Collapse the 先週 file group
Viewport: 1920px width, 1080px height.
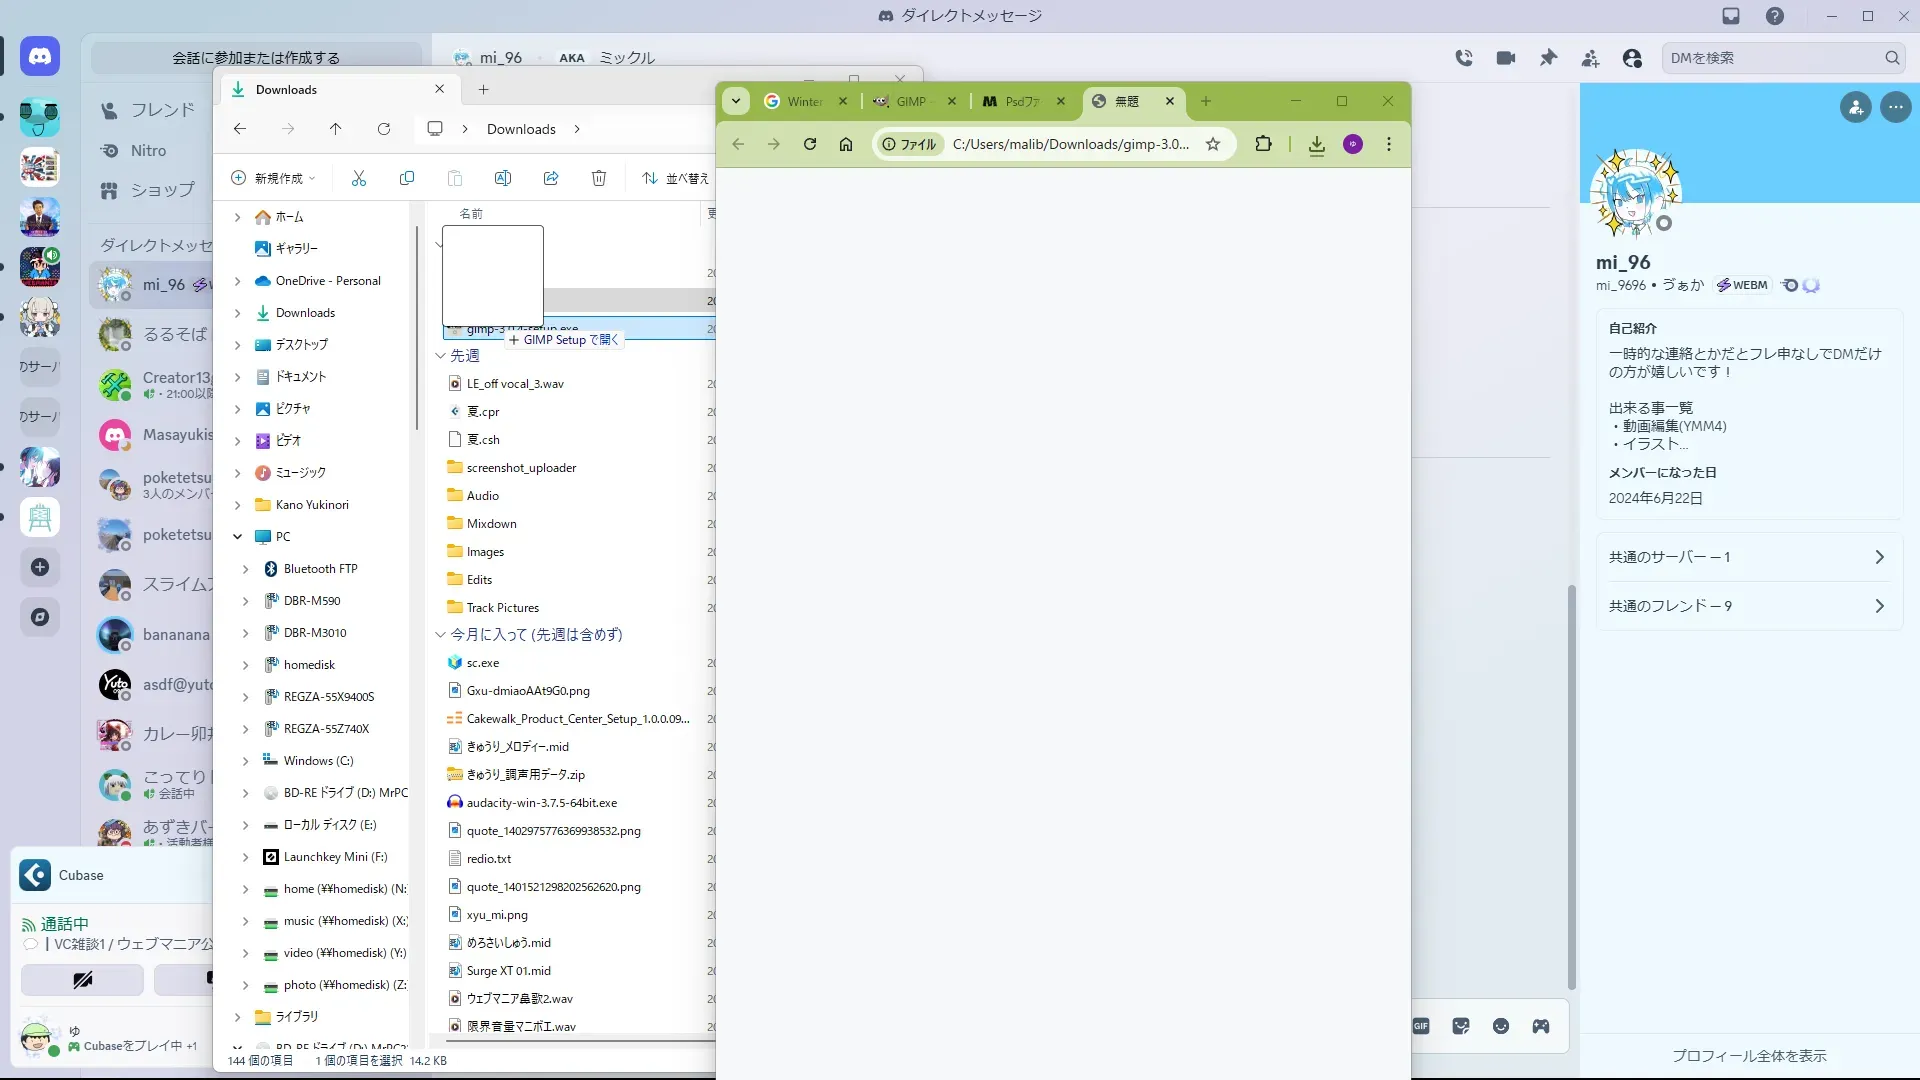(440, 356)
